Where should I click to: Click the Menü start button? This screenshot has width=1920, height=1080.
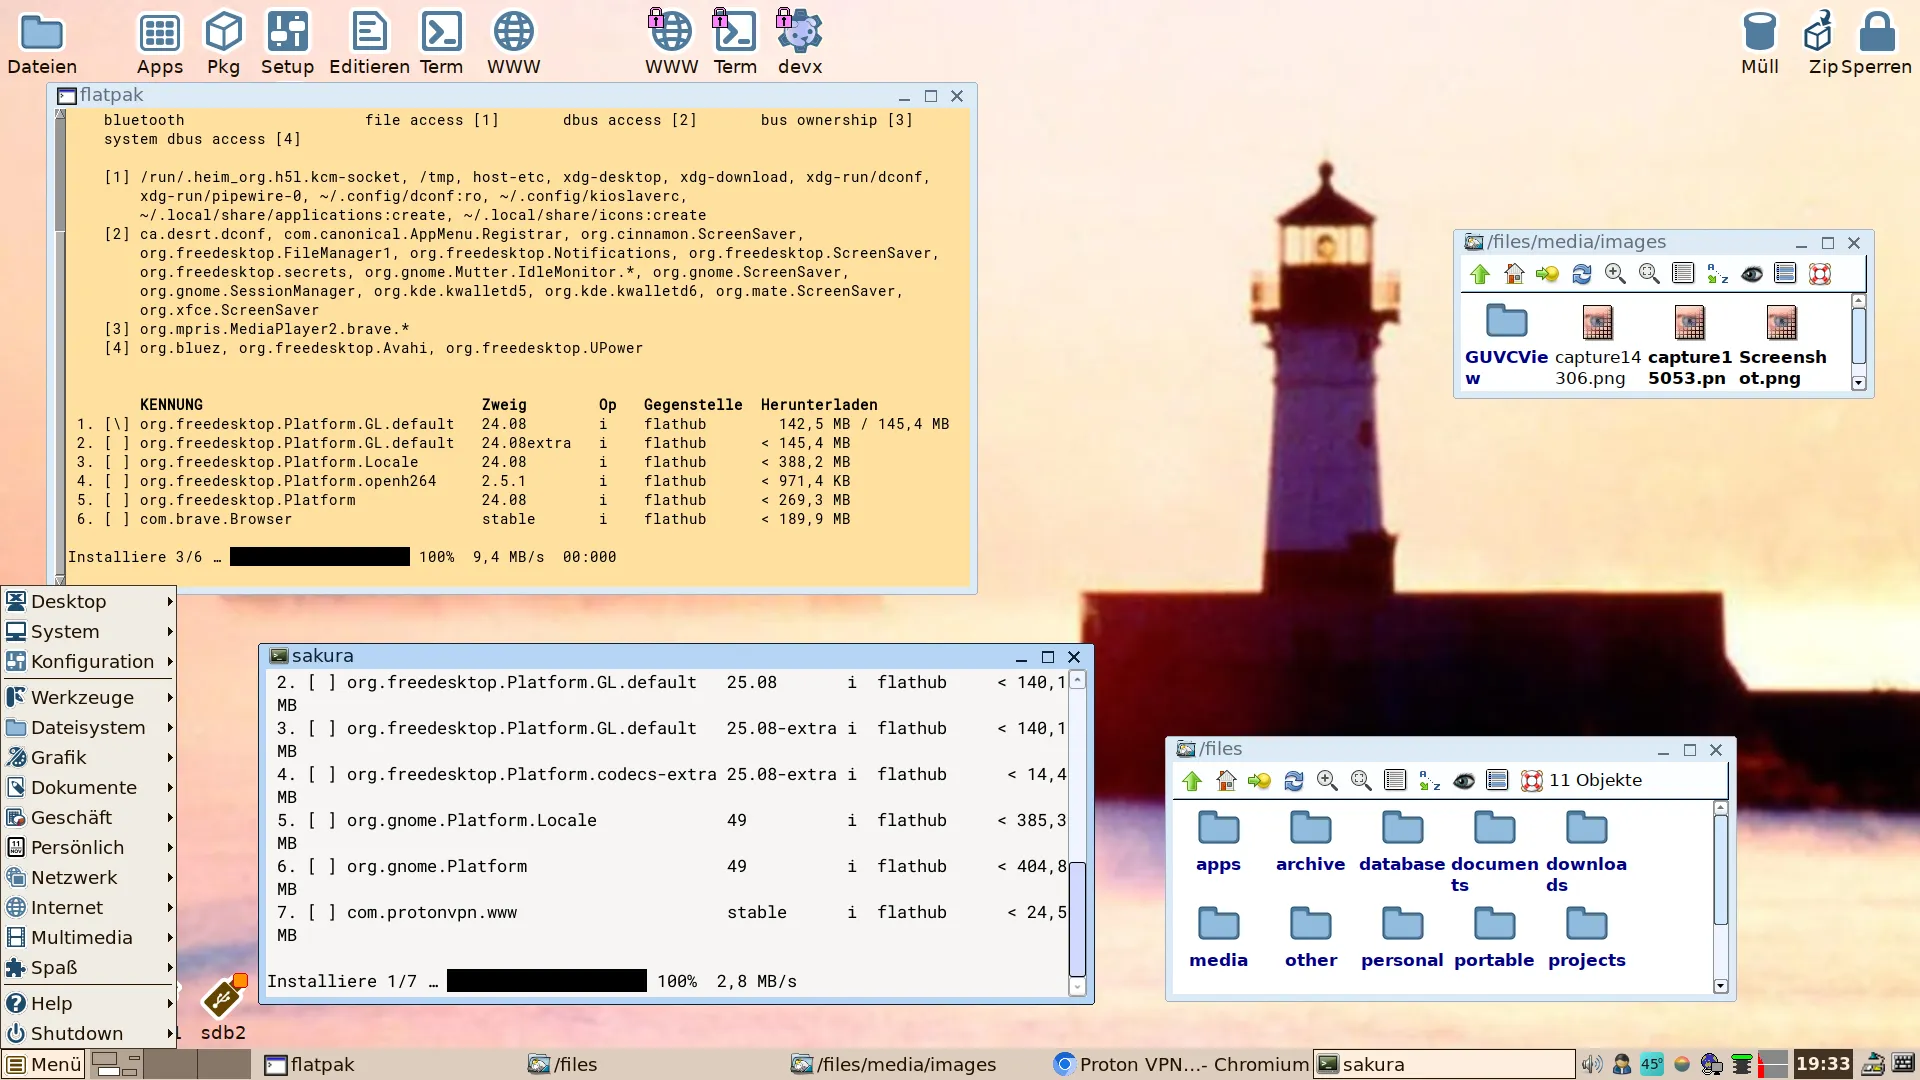point(44,1064)
